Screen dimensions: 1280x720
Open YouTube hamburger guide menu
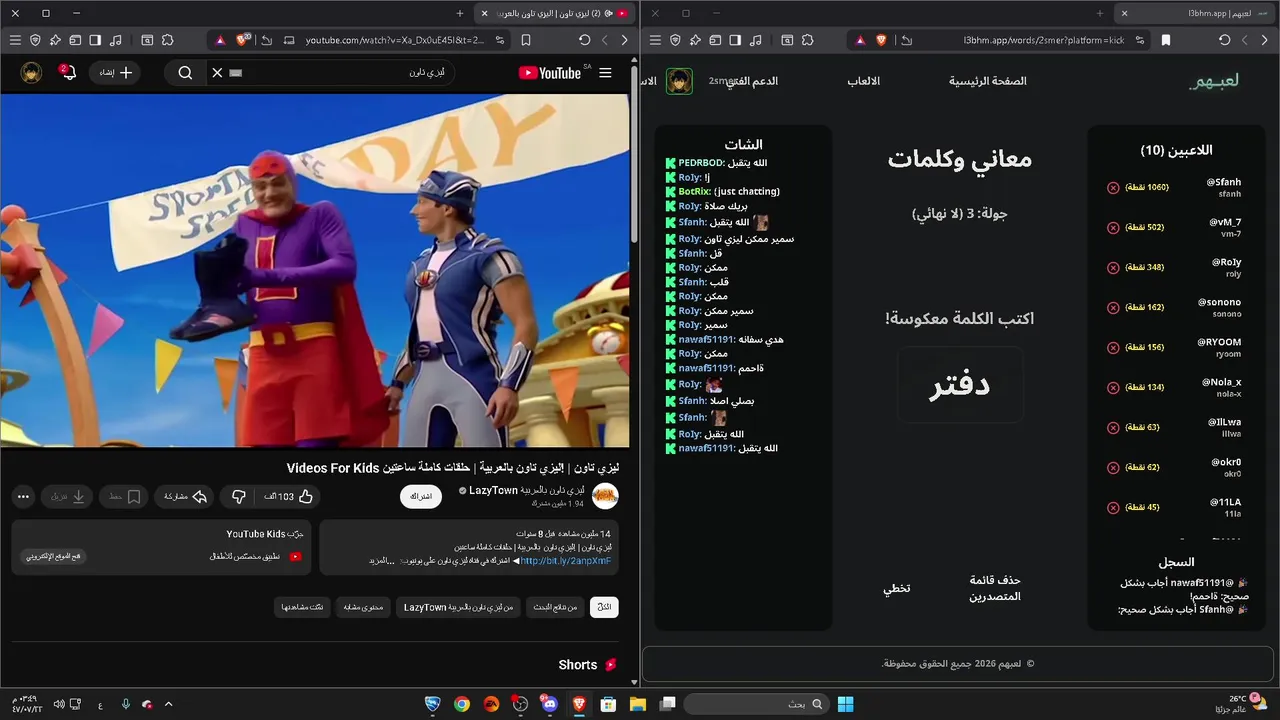coord(605,73)
